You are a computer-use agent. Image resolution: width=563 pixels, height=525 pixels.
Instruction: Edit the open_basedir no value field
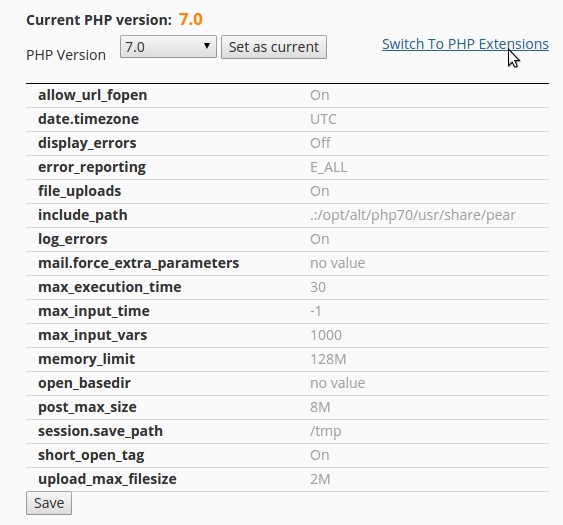coord(338,383)
